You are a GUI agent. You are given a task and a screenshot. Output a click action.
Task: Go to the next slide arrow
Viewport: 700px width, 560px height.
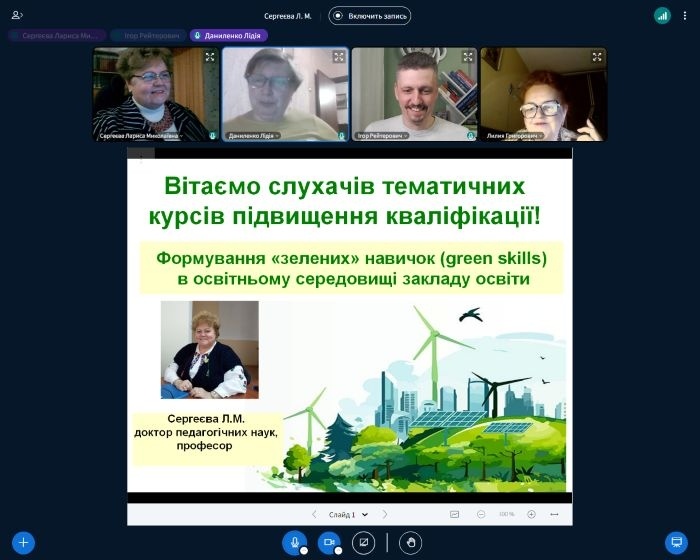click(385, 514)
